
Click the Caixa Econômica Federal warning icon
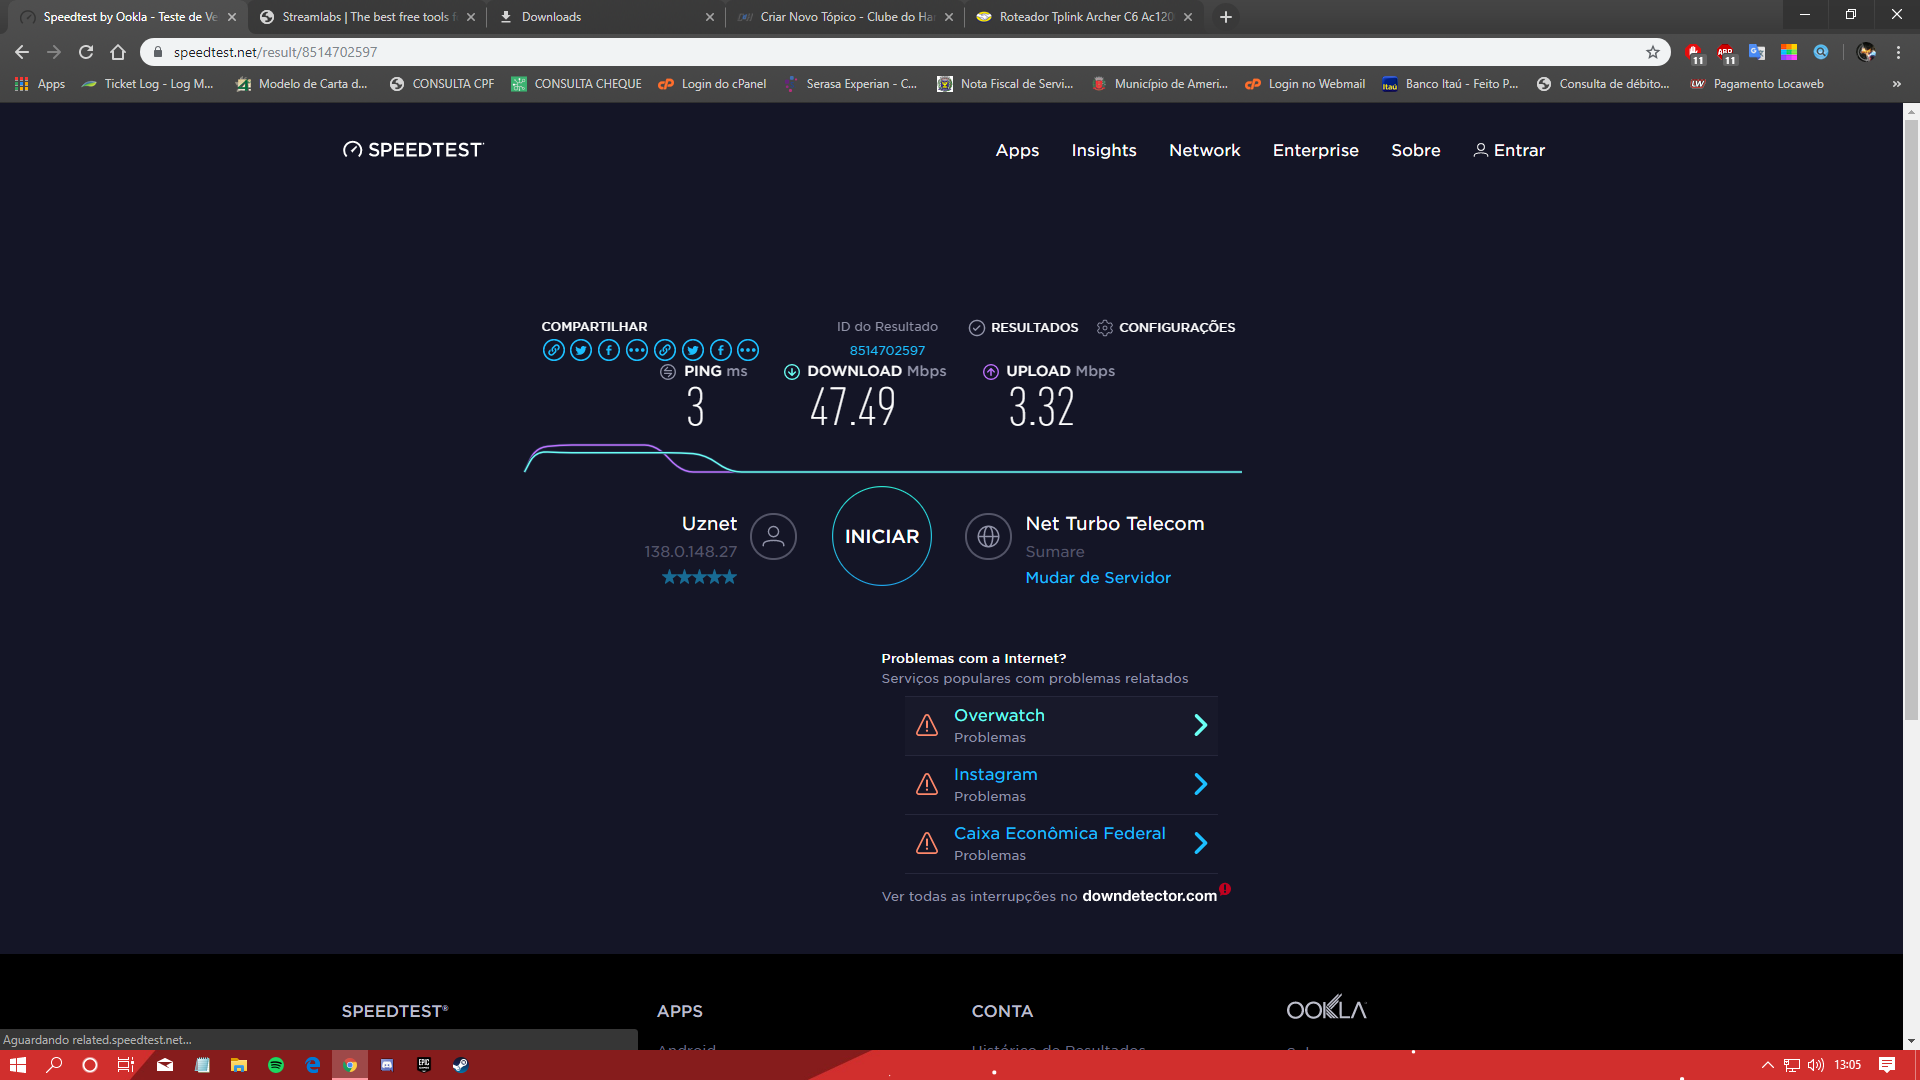[x=927, y=844]
